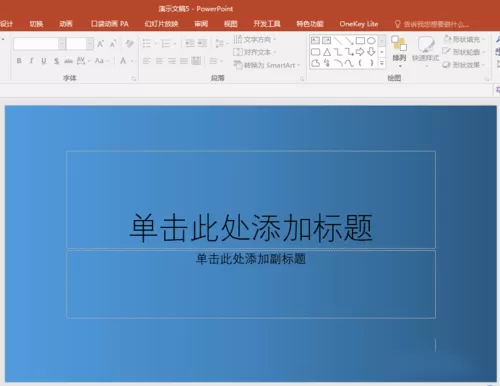Toggle text Shadow button
The height and width of the screenshot is (386, 500).
click(x=56, y=61)
